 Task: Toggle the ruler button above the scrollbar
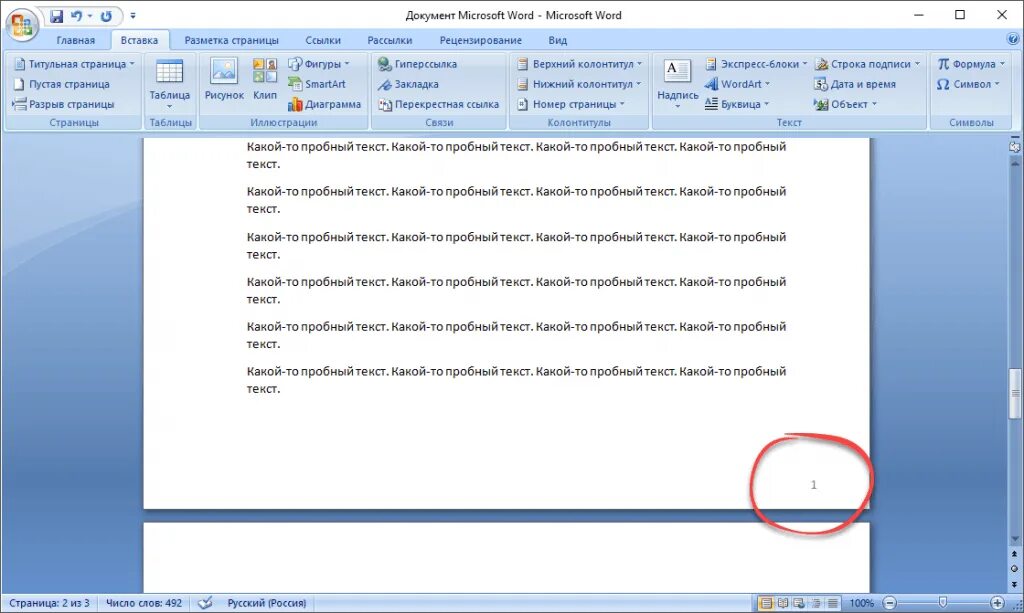tap(1015, 147)
